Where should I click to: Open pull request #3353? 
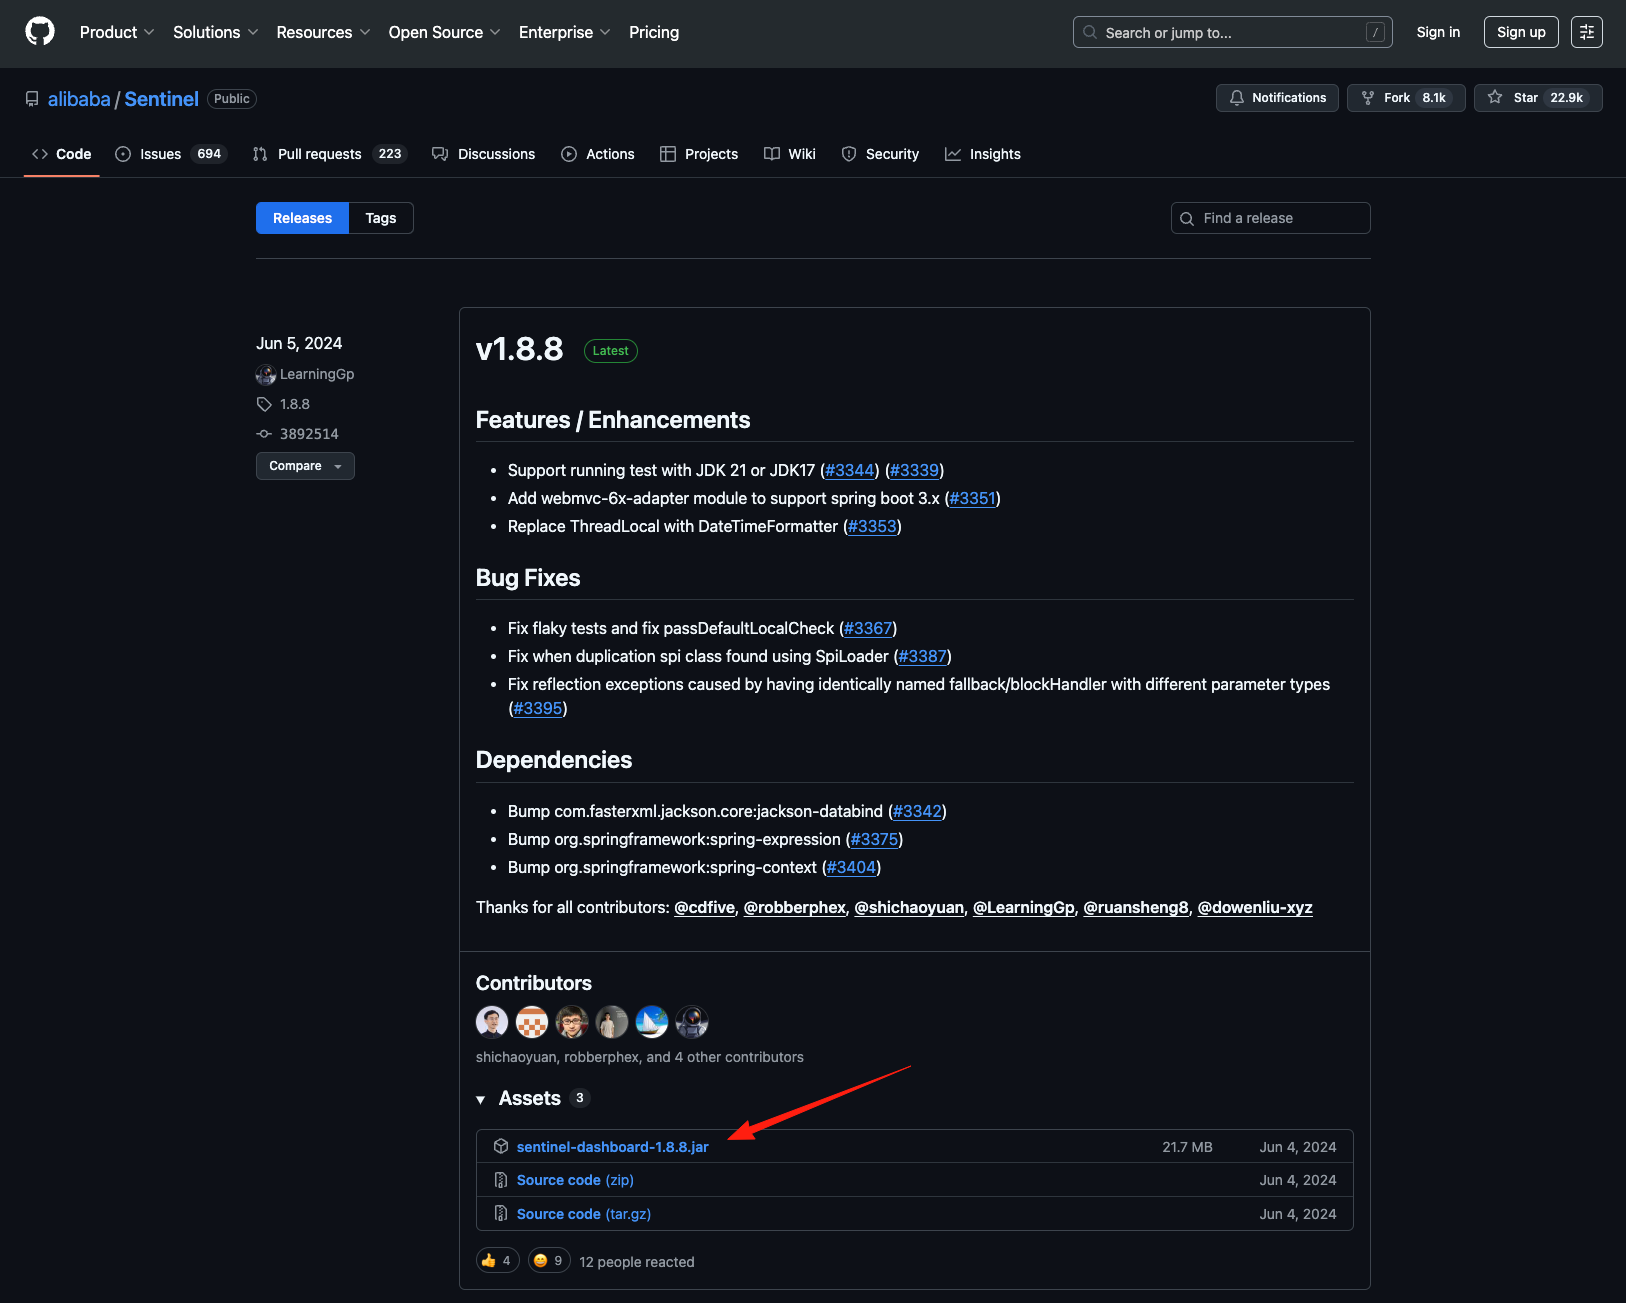(872, 526)
